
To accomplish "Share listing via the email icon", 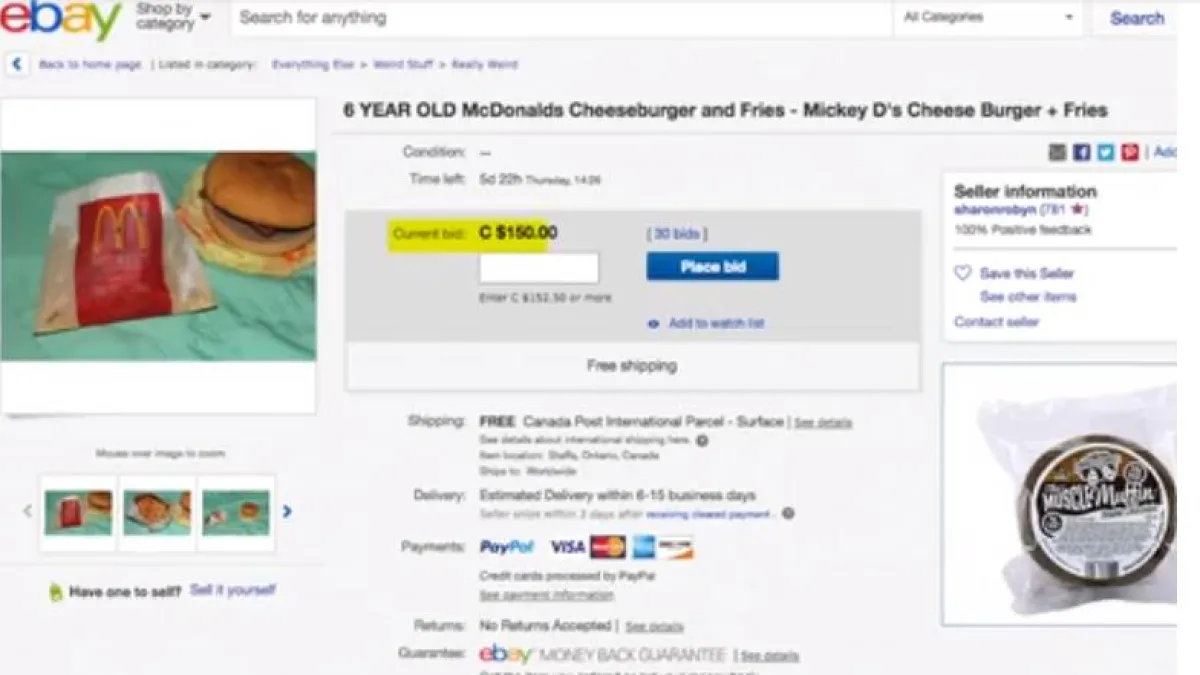I will click(x=1057, y=152).
